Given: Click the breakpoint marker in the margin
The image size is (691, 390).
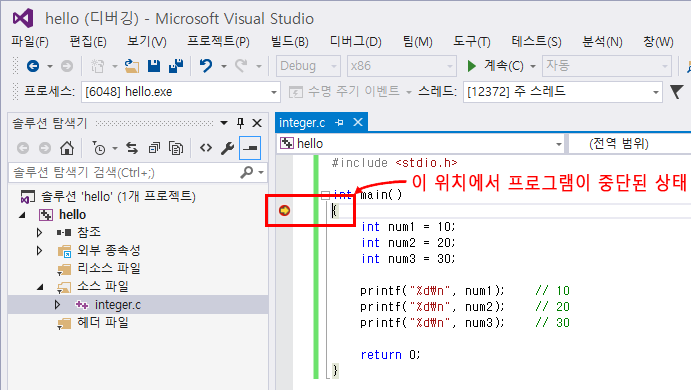Looking at the screenshot, I should click(285, 211).
